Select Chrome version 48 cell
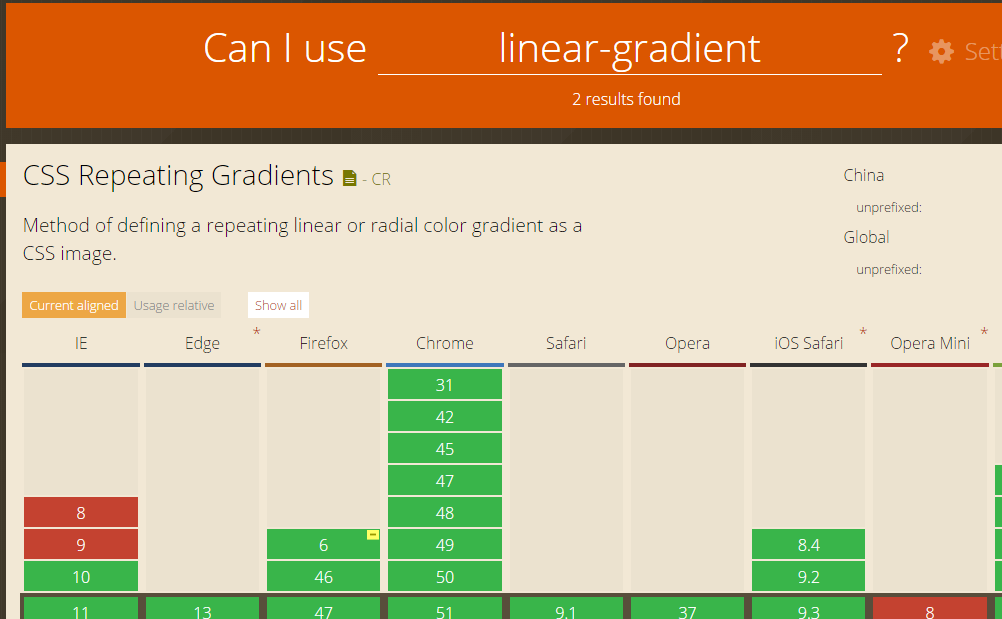Screen dimensions: 1002x619 445,512
